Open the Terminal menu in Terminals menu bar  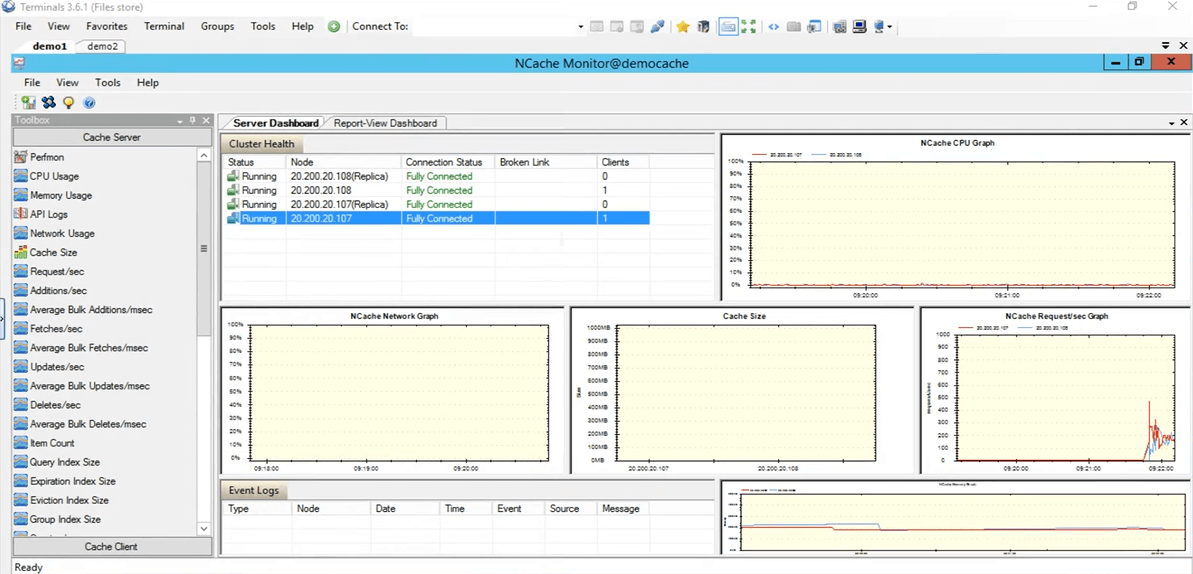click(x=164, y=26)
